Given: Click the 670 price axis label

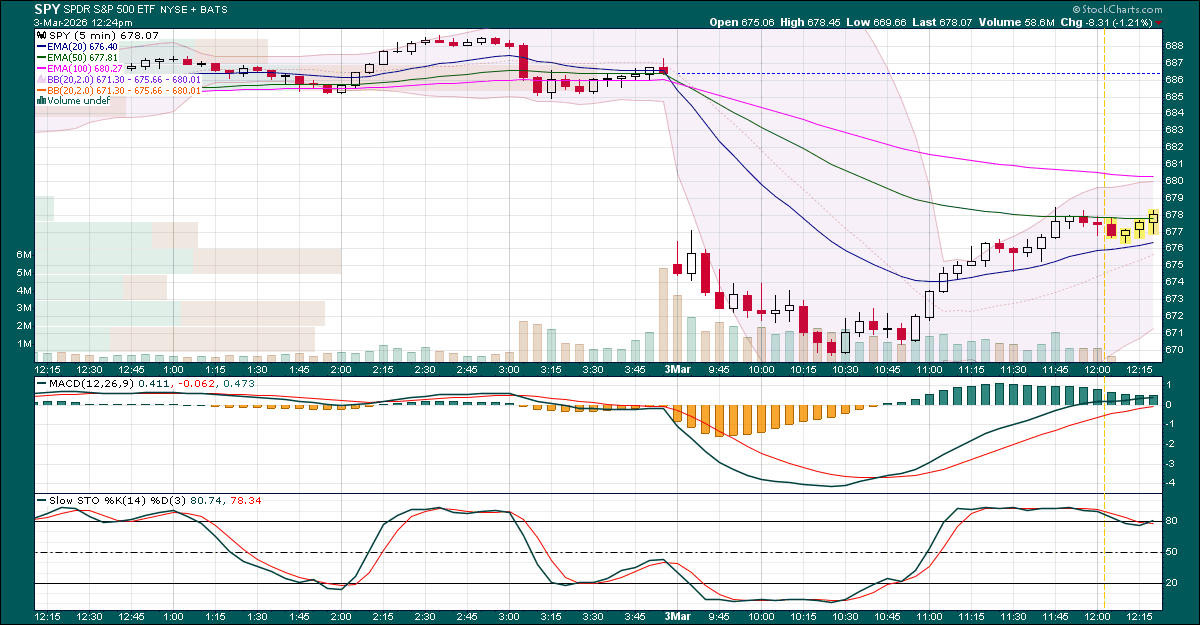Looking at the screenshot, I should [1174, 350].
